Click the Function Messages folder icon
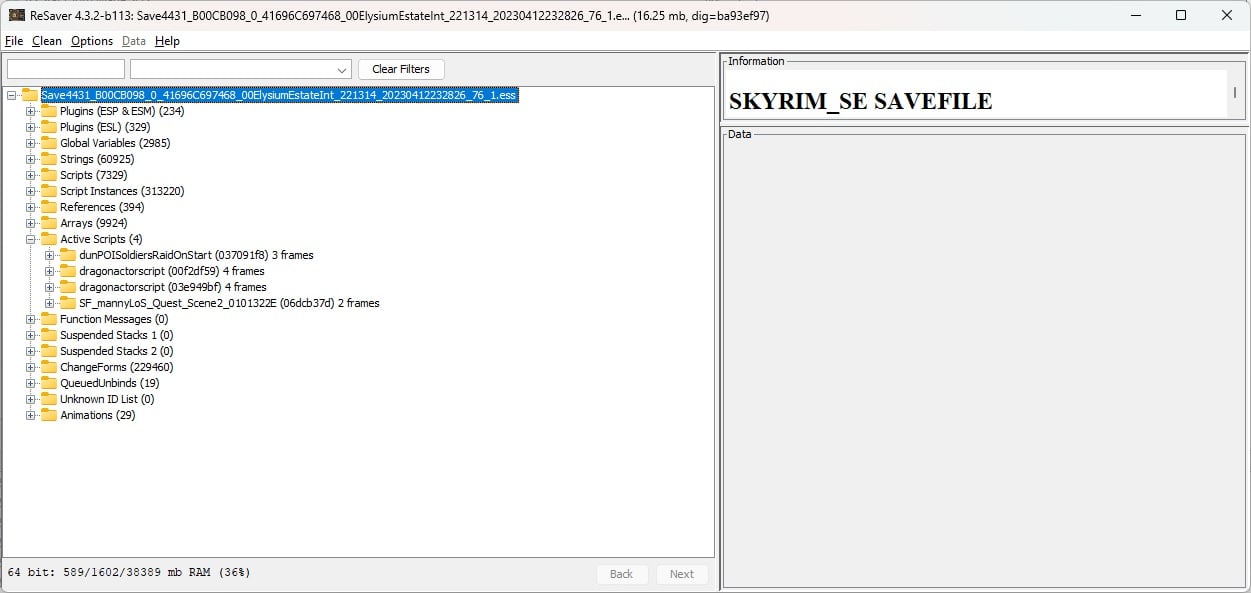Image resolution: width=1251 pixels, height=593 pixels. (48, 319)
